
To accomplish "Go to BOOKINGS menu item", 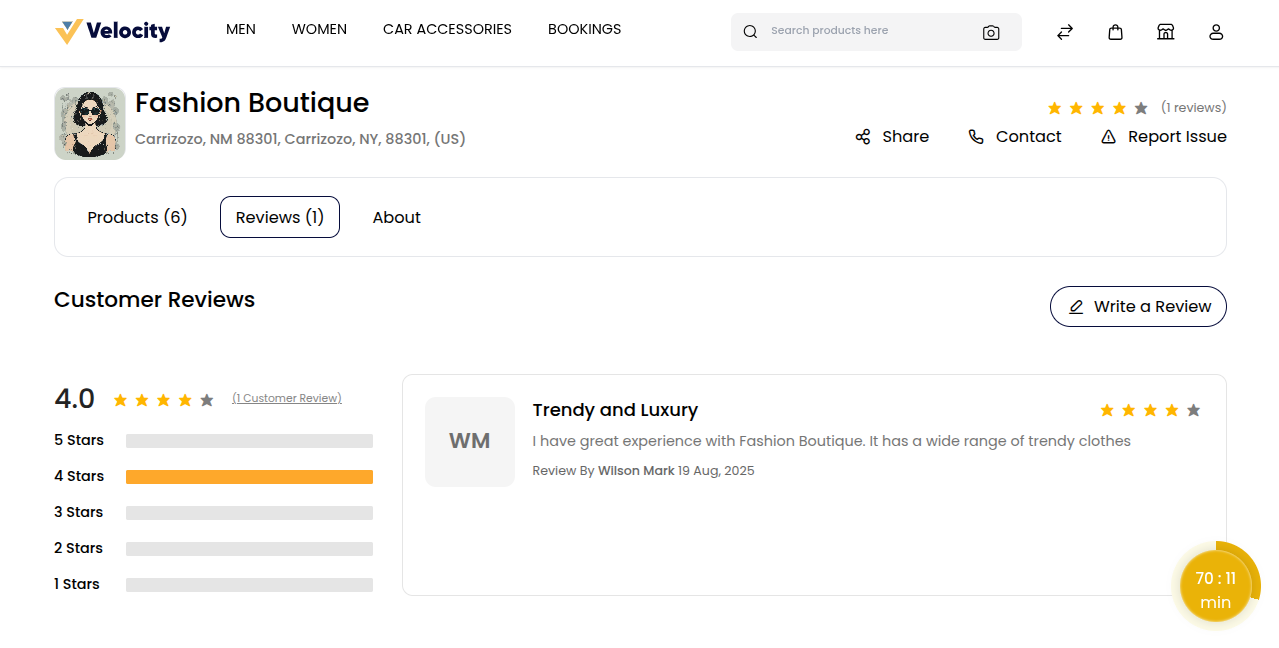I will click(x=584, y=29).
